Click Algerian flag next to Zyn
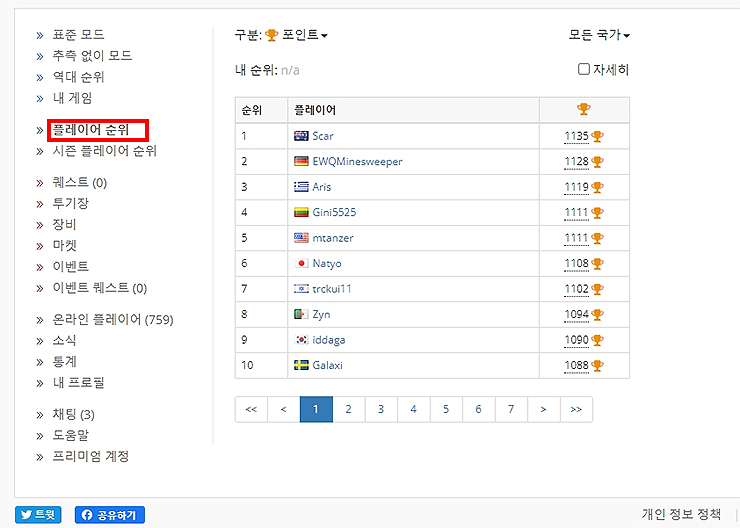740x528 pixels. click(x=301, y=315)
